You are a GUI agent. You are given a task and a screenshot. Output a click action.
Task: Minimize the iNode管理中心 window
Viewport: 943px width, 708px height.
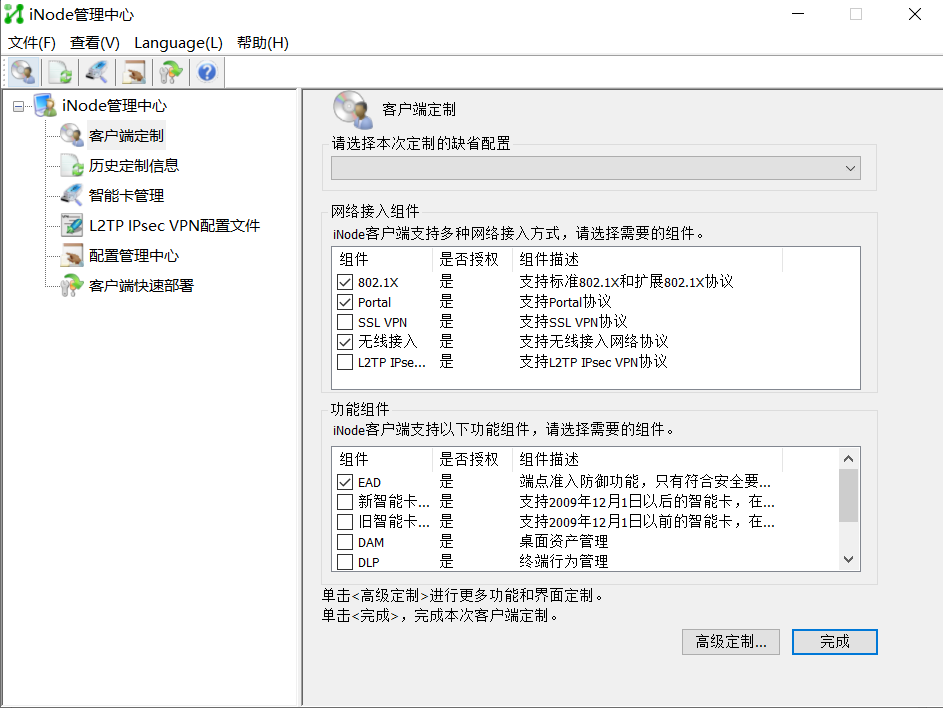click(798, 14)
